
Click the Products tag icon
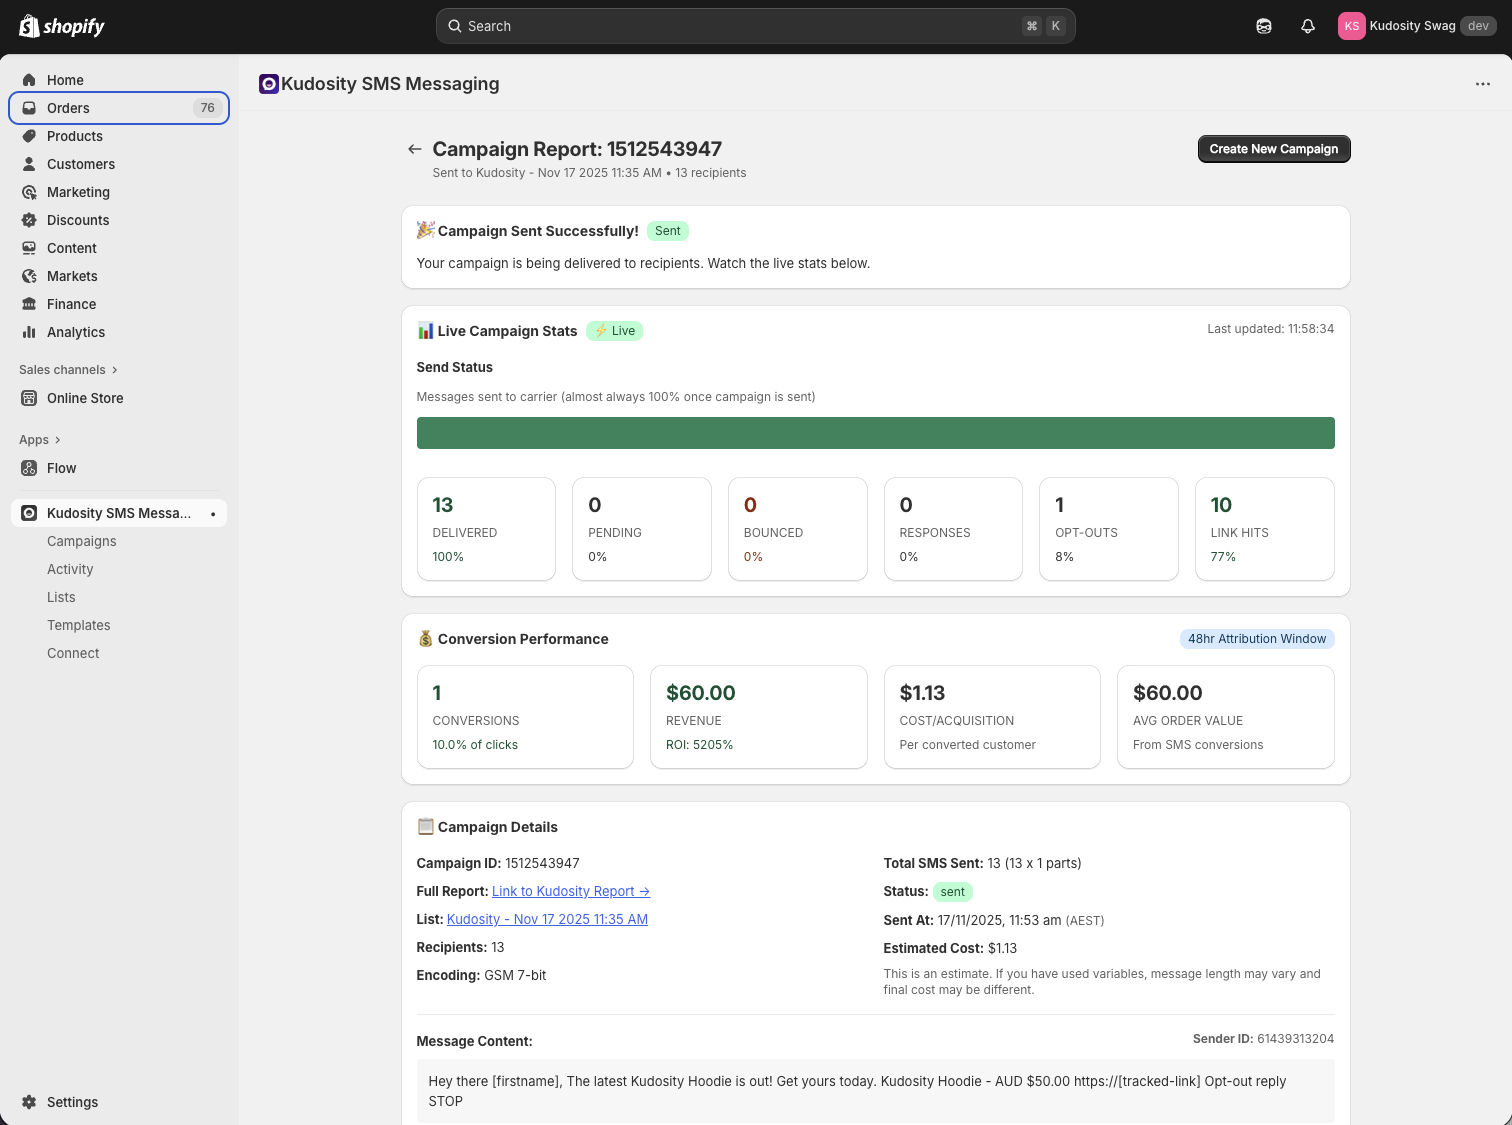(29, 136)
